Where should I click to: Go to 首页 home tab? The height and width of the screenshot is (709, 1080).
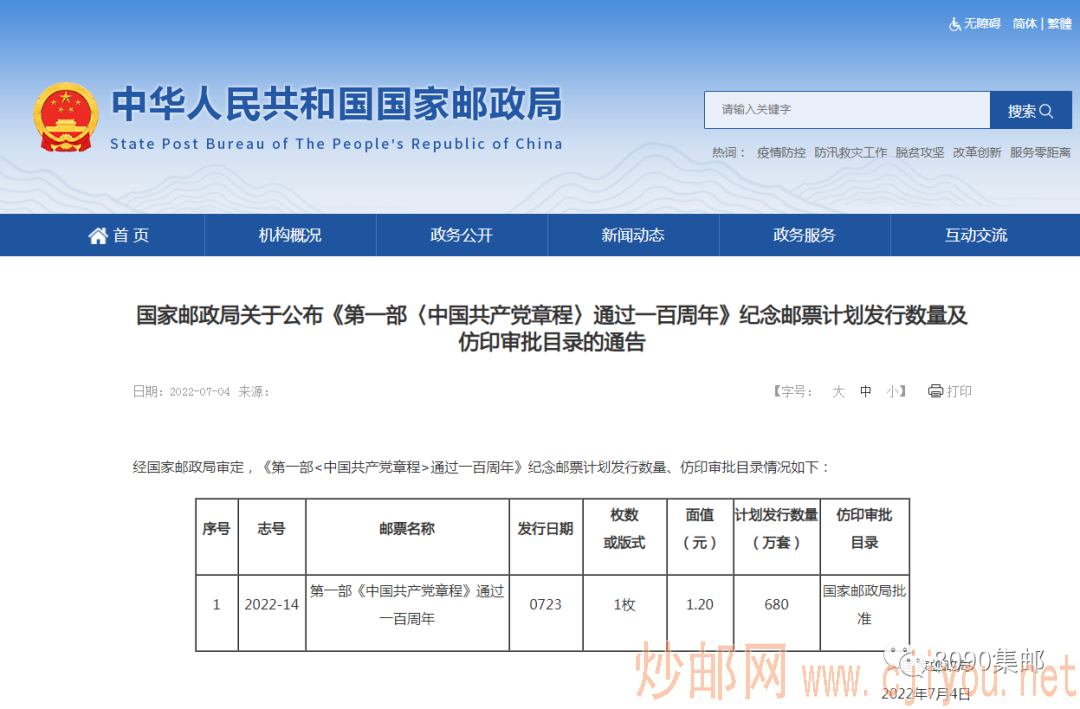(118, 236)
